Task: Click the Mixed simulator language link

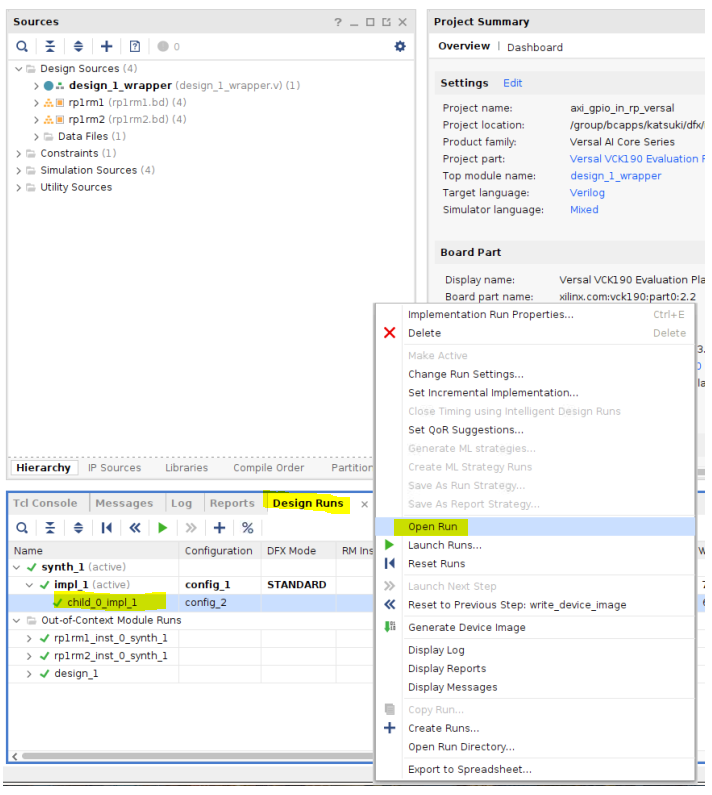Action: pos(584,209)
